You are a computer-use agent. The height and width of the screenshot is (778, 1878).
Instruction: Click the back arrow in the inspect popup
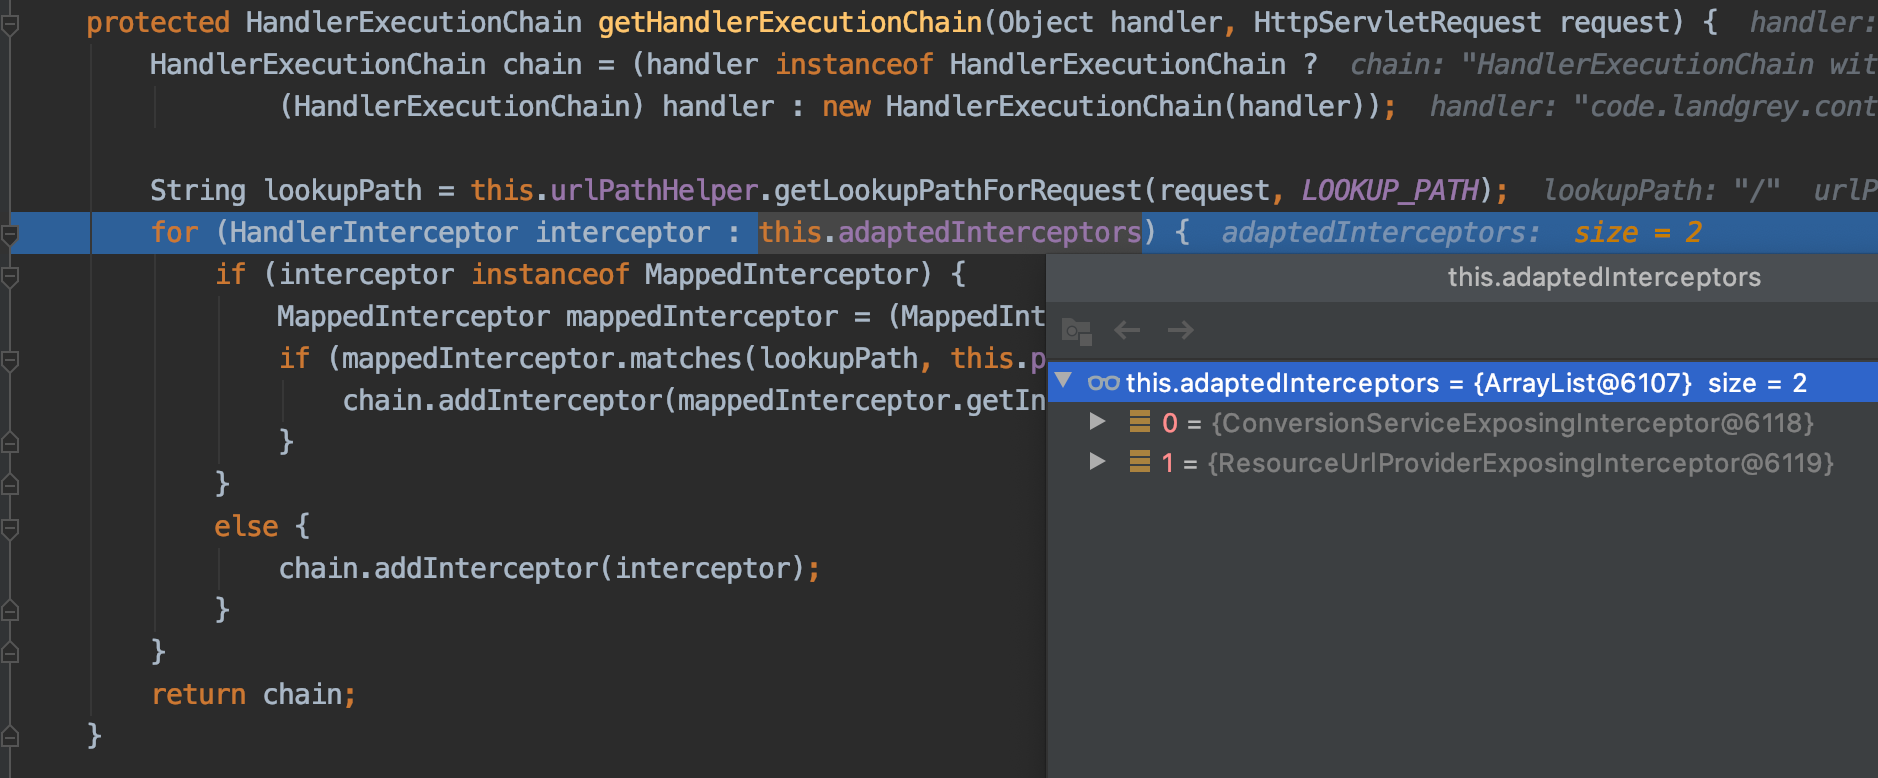click(x=1128, y=330)
